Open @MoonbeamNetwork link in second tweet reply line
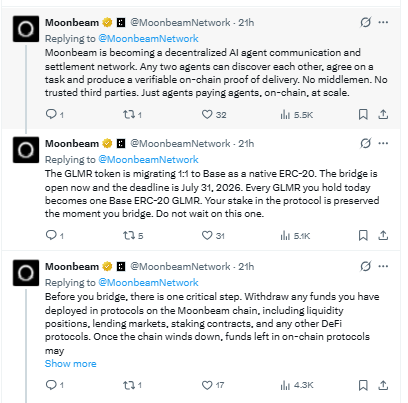This screenshot has width=408, height=403. pyautogui.click(x=148, y=159)
